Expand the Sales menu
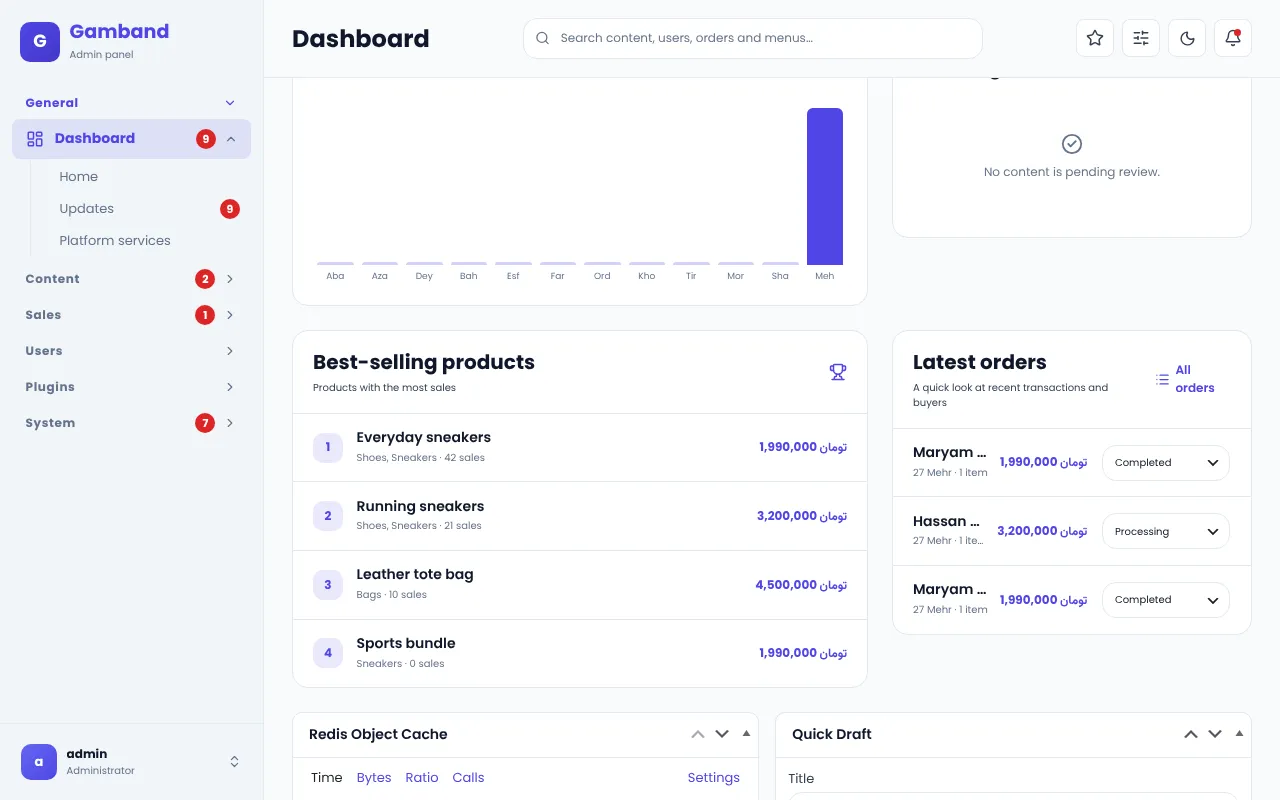Screen dimensions: 1280x800 pyautogui.click(x=230, y=315)
